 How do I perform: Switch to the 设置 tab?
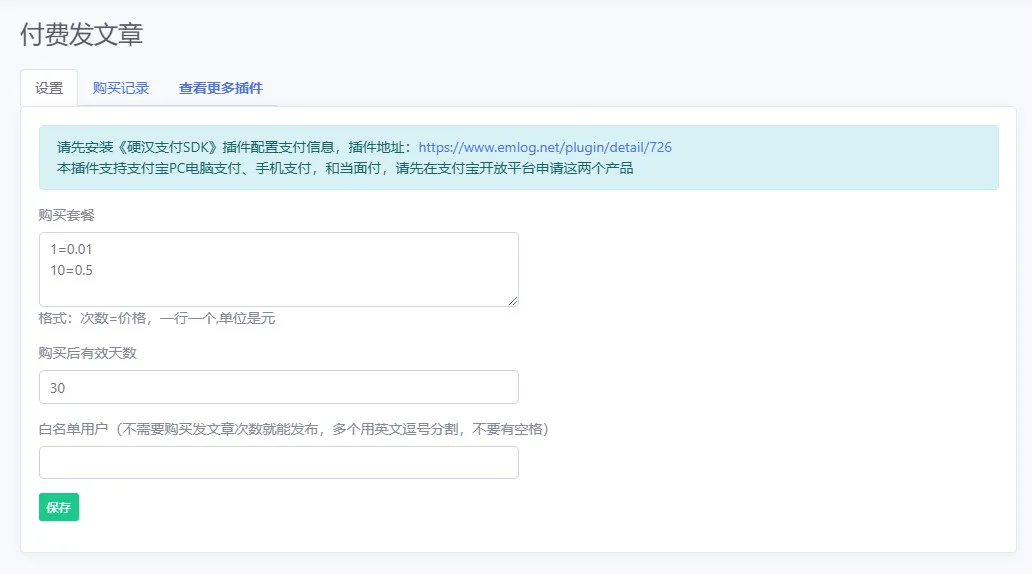coord(49,88)
